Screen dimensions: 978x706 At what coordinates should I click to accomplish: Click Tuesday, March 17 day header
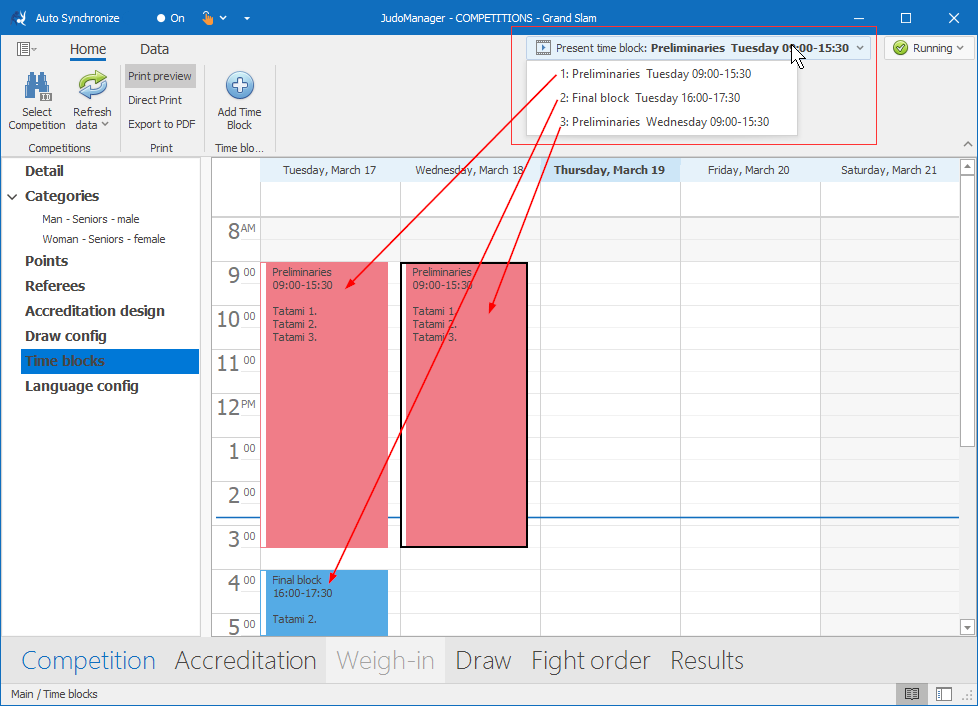coord(329,170)
